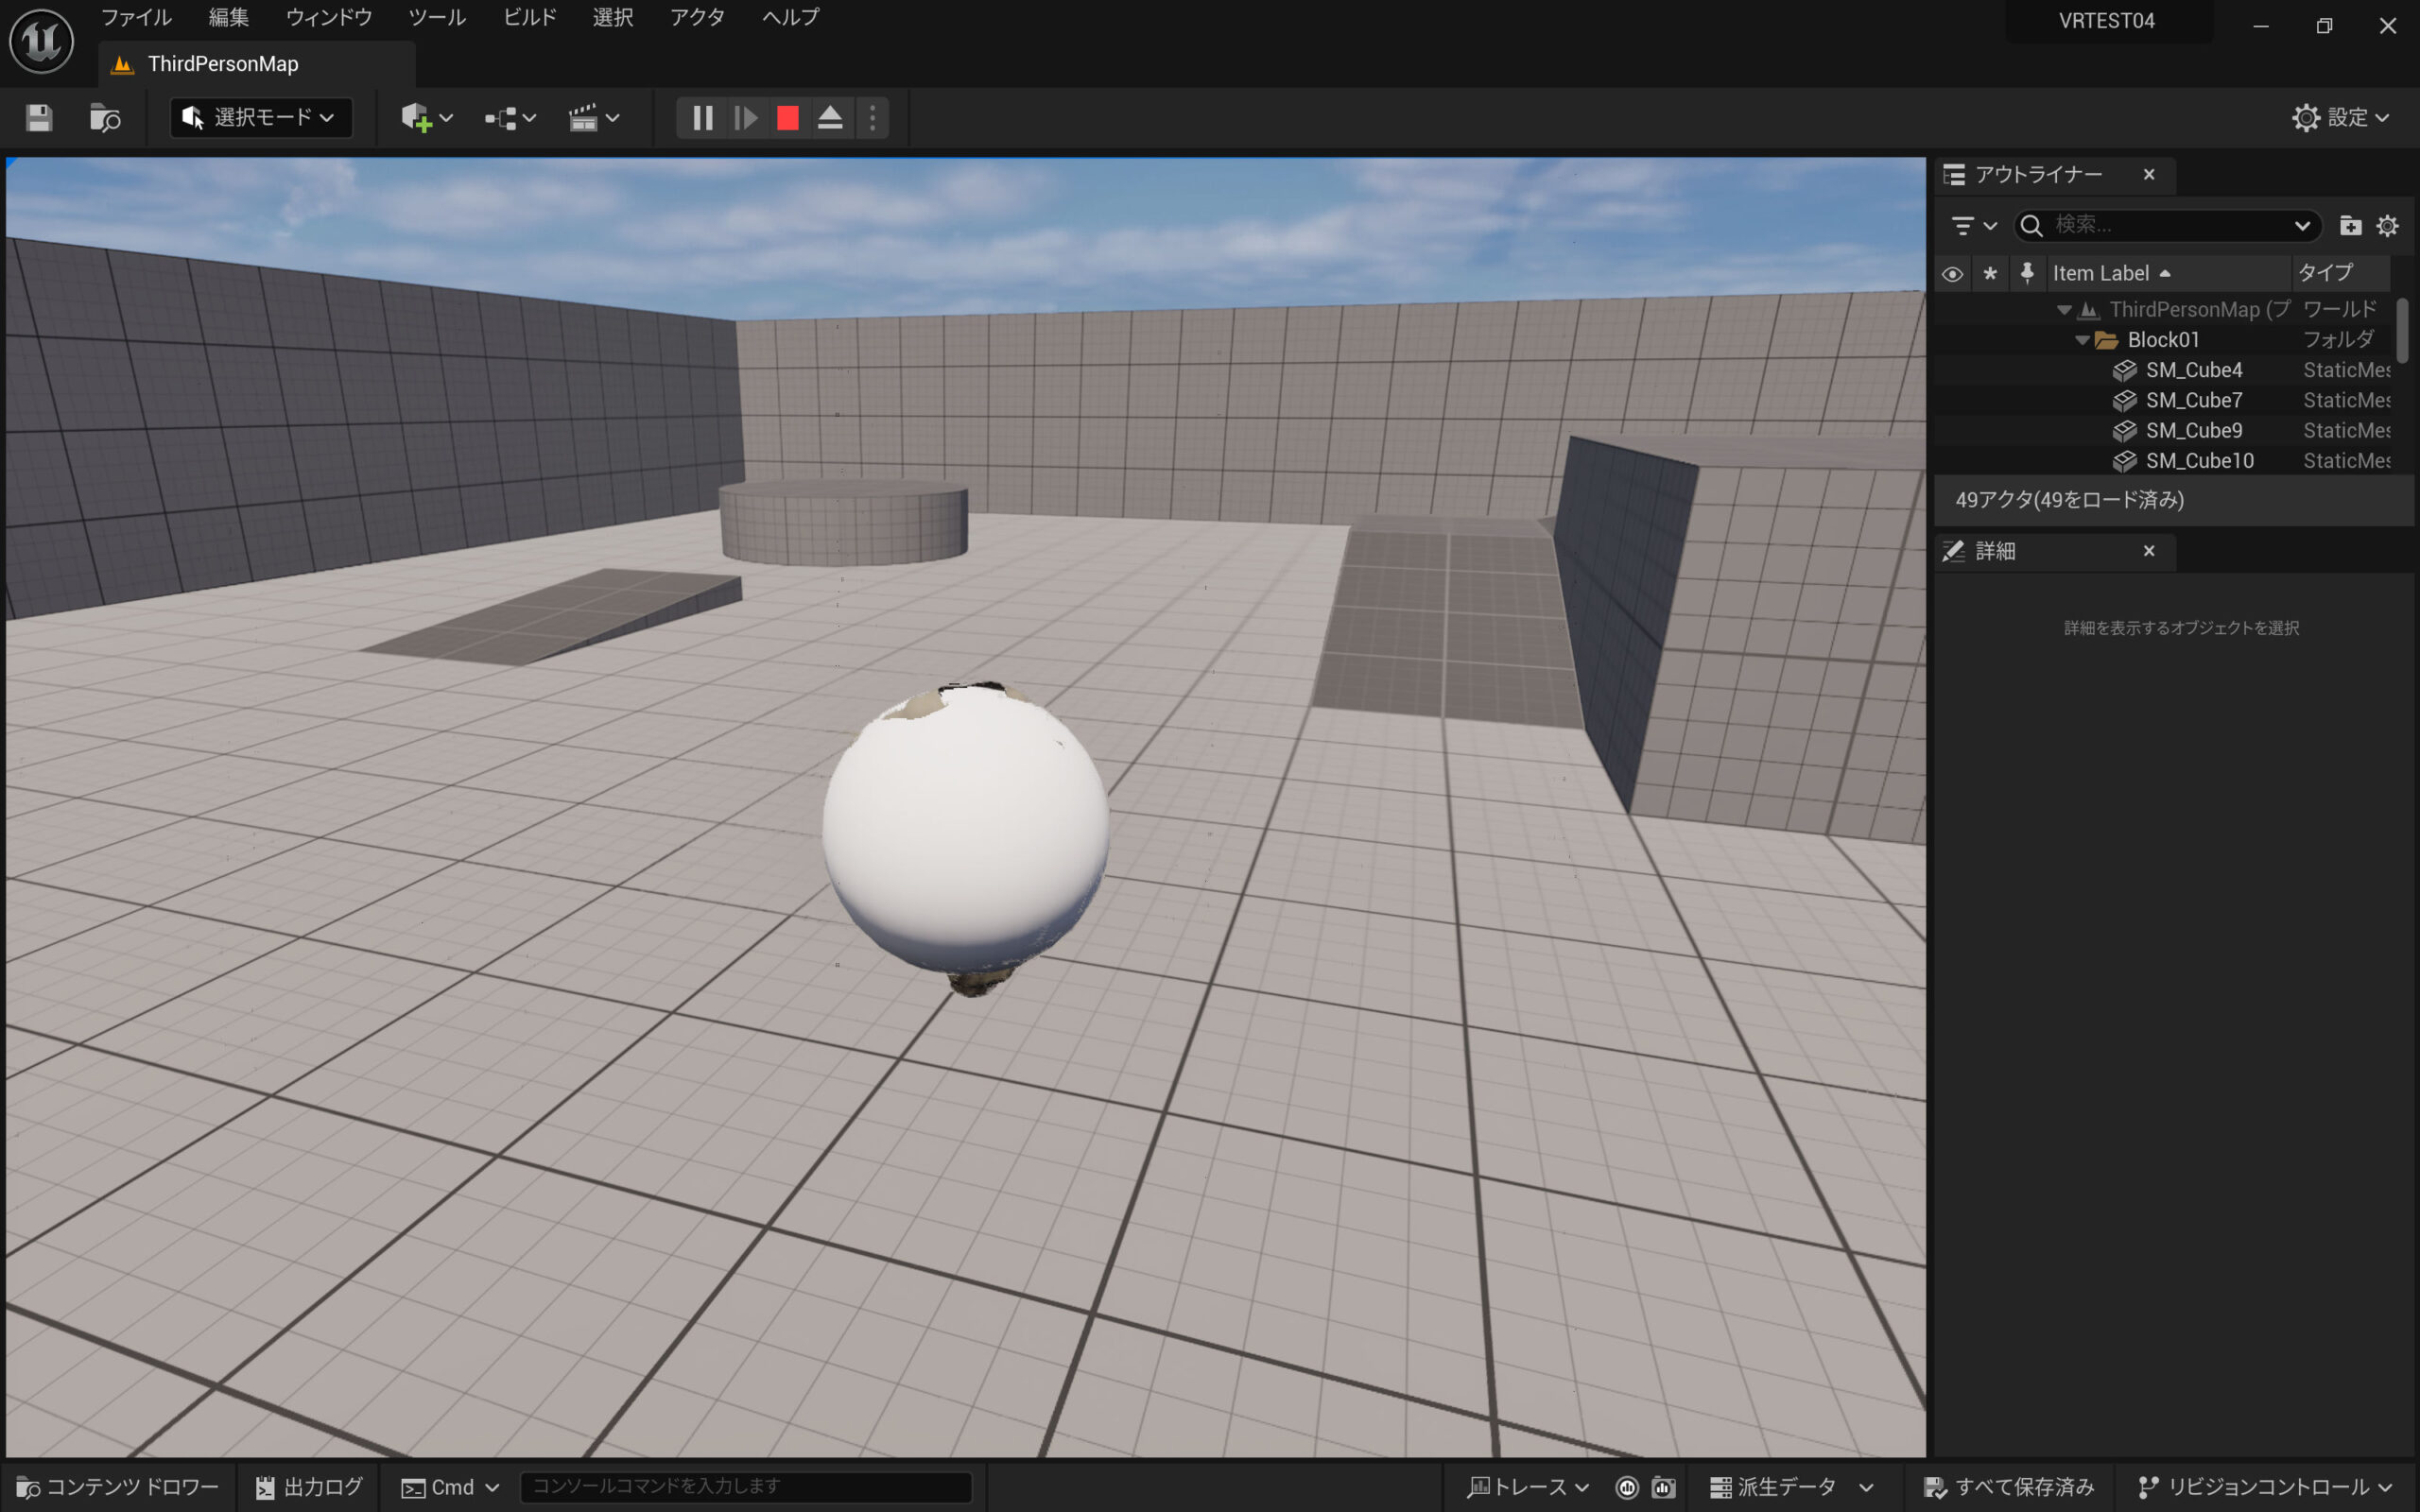Open the ビルド menu
This screenshot has height=1512, width=2420.
coord(529,17)
